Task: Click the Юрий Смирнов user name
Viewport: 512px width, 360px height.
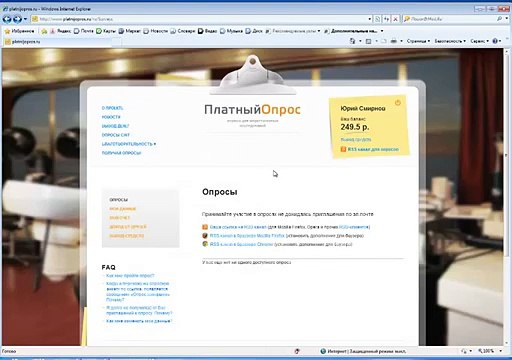Action: tap(363, 108)
